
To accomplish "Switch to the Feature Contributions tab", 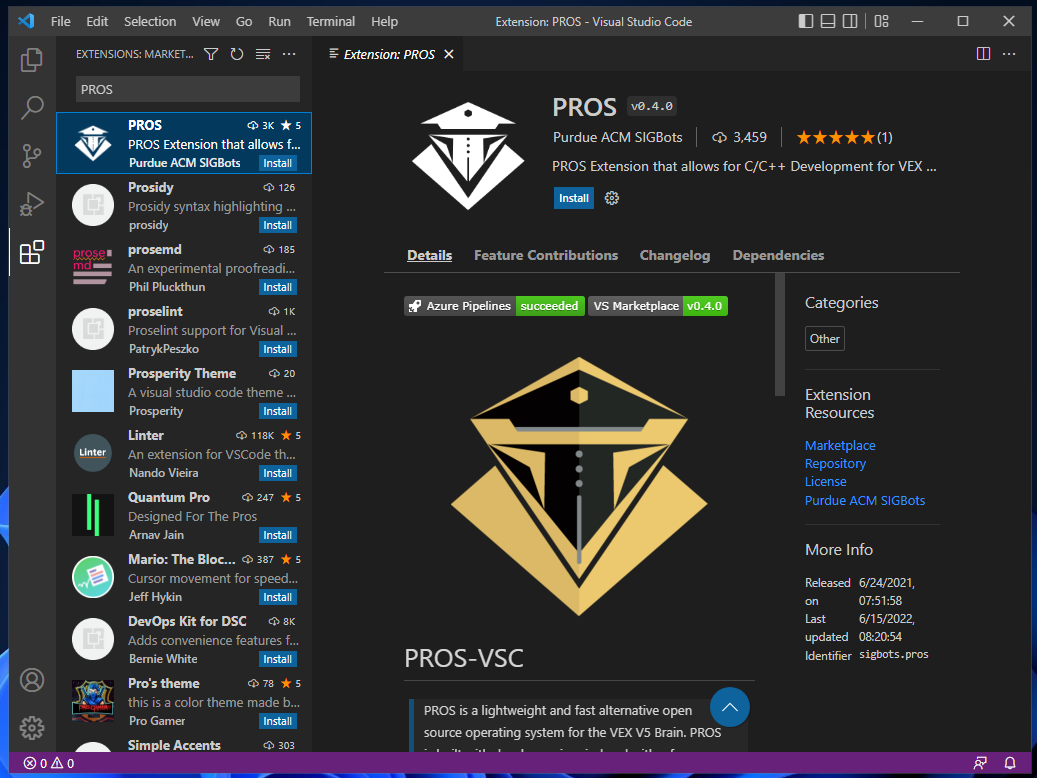I will [x=546, y=255].
